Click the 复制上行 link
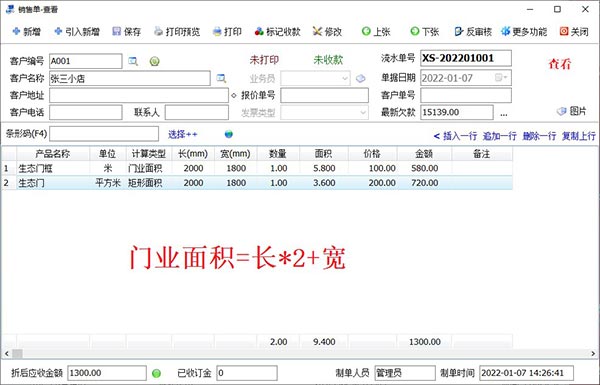Image resolution: width=600 pixels, height=385 pixels. [x=579, y=136]
